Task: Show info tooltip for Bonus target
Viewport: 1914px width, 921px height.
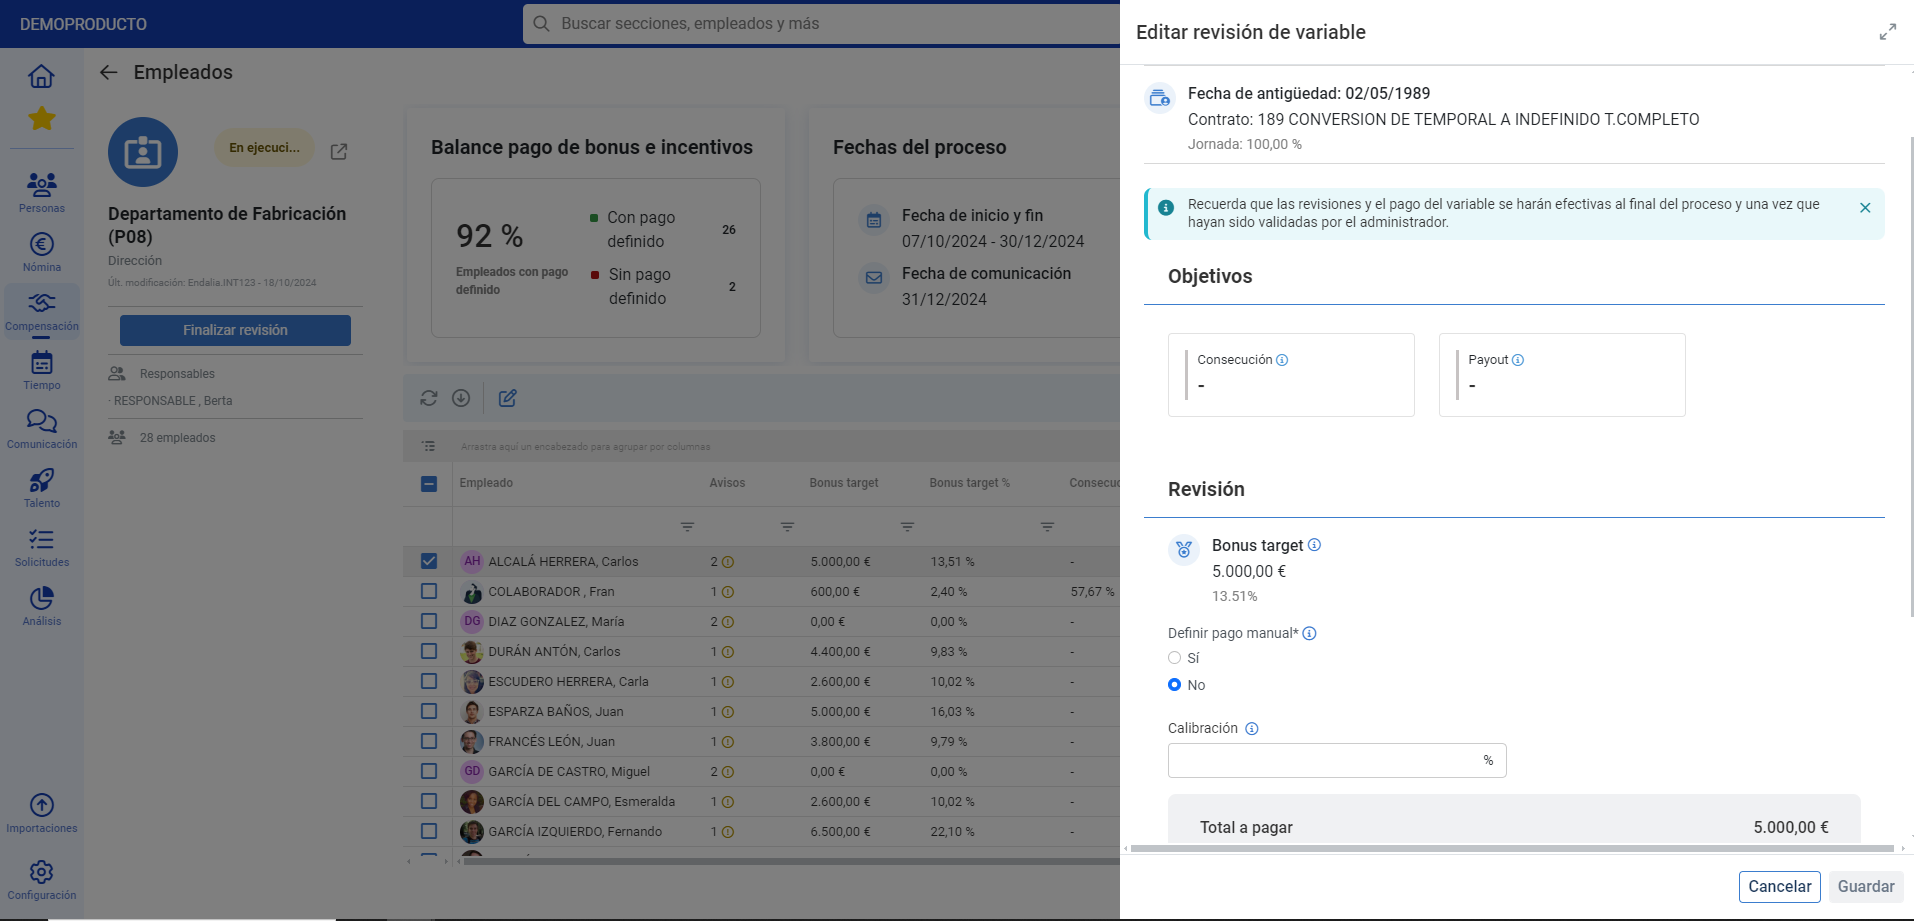Action: tap(1314, 545)
